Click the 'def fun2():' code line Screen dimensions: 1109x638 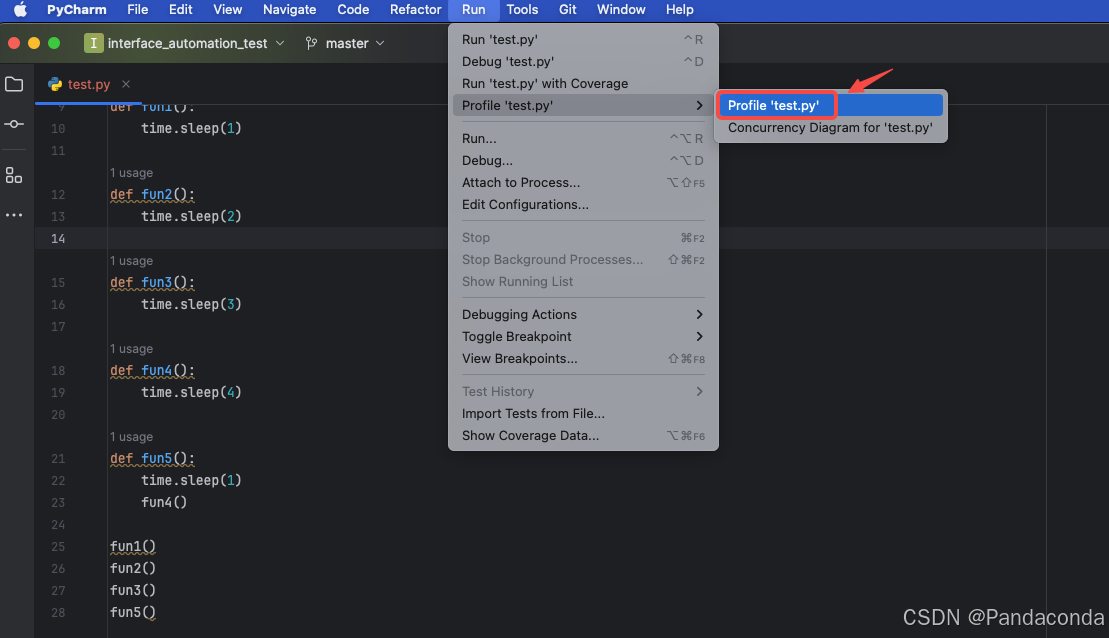[x=152, y=195]
